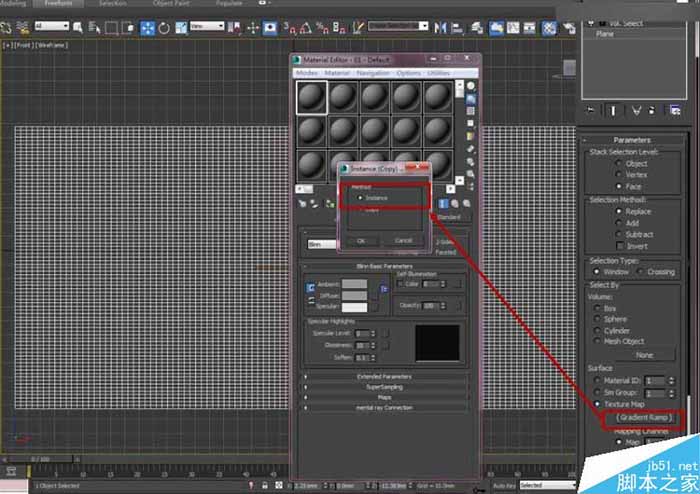700x494 pixels.
Task: Select Object stack selection level
Action: click(x=619, y=163)
